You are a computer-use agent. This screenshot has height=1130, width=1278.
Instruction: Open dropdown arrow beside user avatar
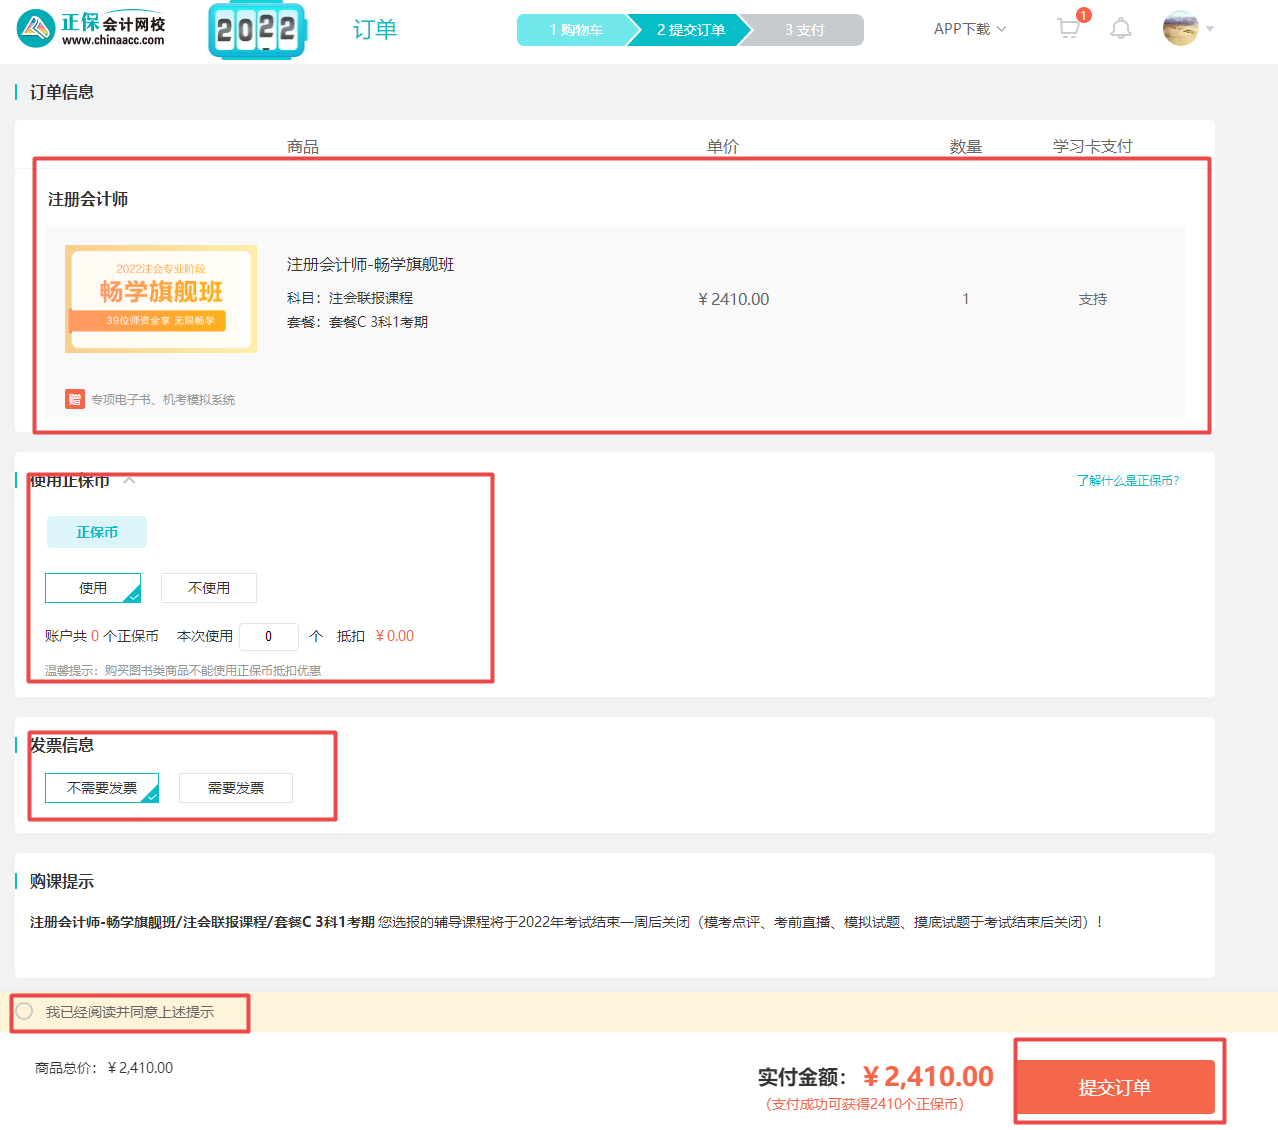pyautogui.click(x=1210, y=29)
